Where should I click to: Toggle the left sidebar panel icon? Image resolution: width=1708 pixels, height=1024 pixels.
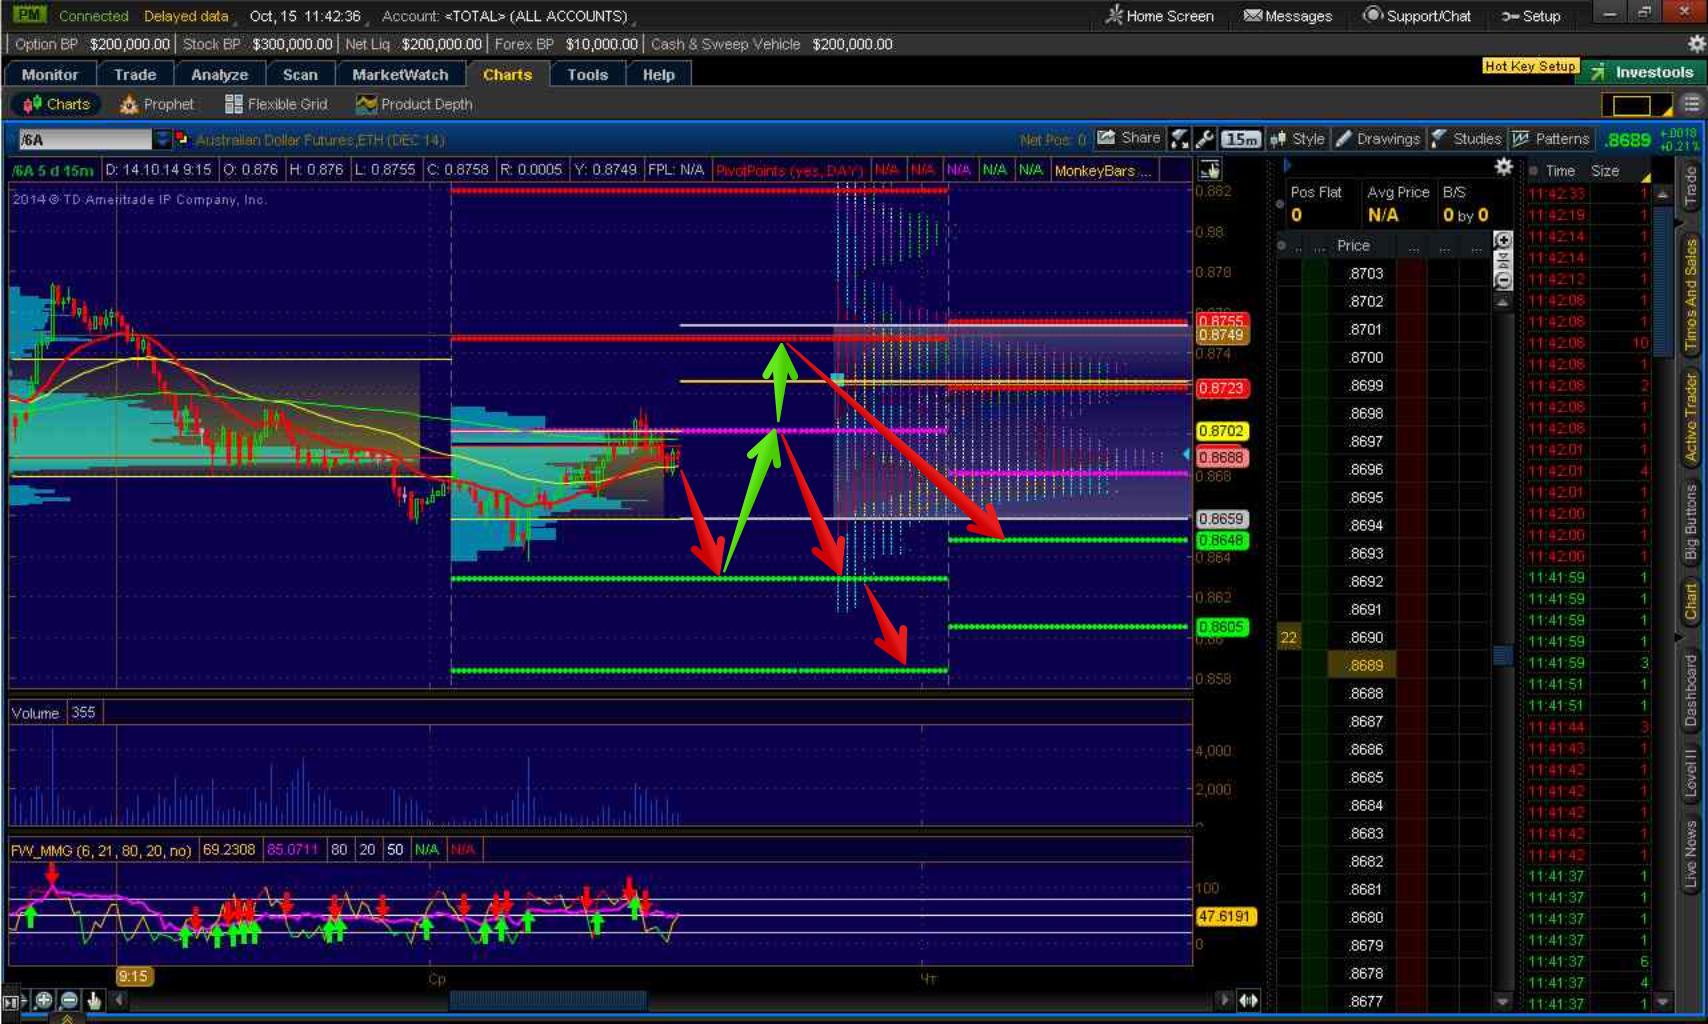(12, 1001)
